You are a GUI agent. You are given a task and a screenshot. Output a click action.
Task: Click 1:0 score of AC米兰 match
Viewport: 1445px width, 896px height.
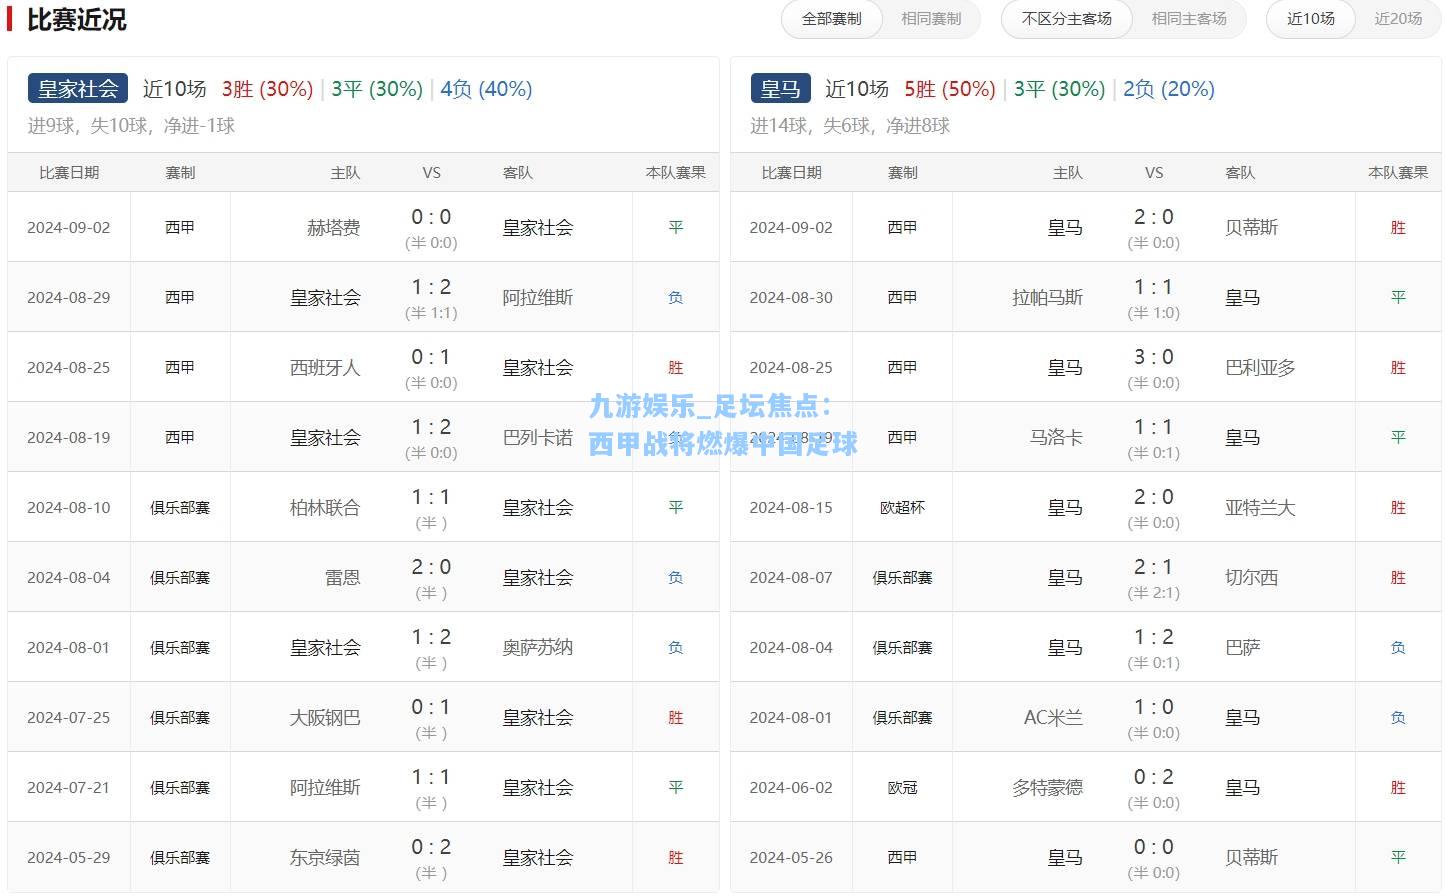(1153, 707)
